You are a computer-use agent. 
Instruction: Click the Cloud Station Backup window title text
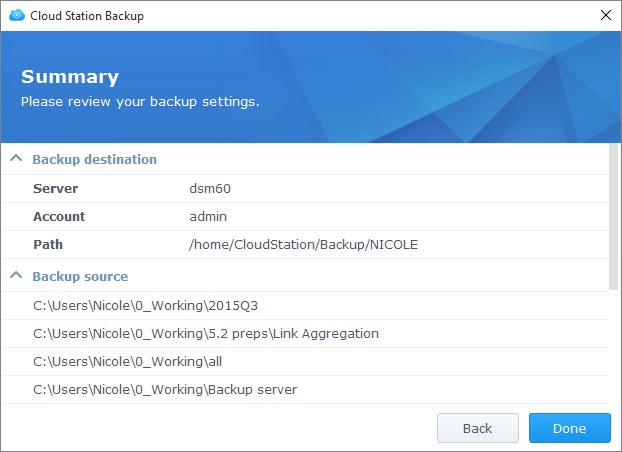click(x=87, y=16)
